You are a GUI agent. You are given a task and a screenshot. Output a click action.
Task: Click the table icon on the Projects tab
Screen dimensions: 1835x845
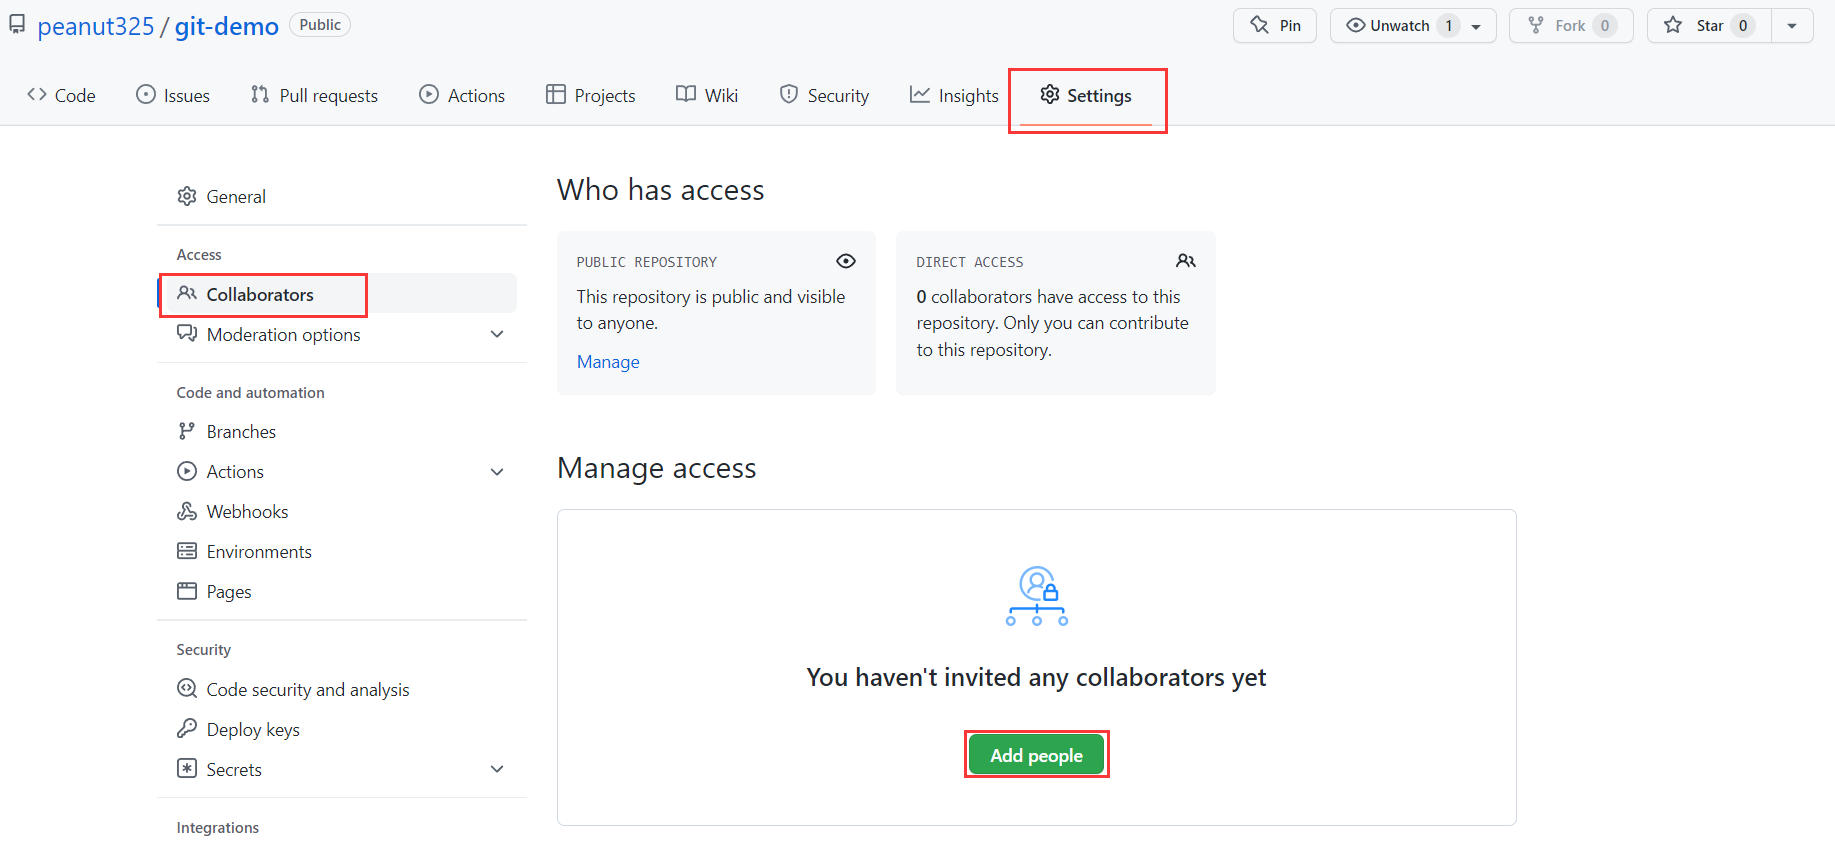[x=556, y=94]
